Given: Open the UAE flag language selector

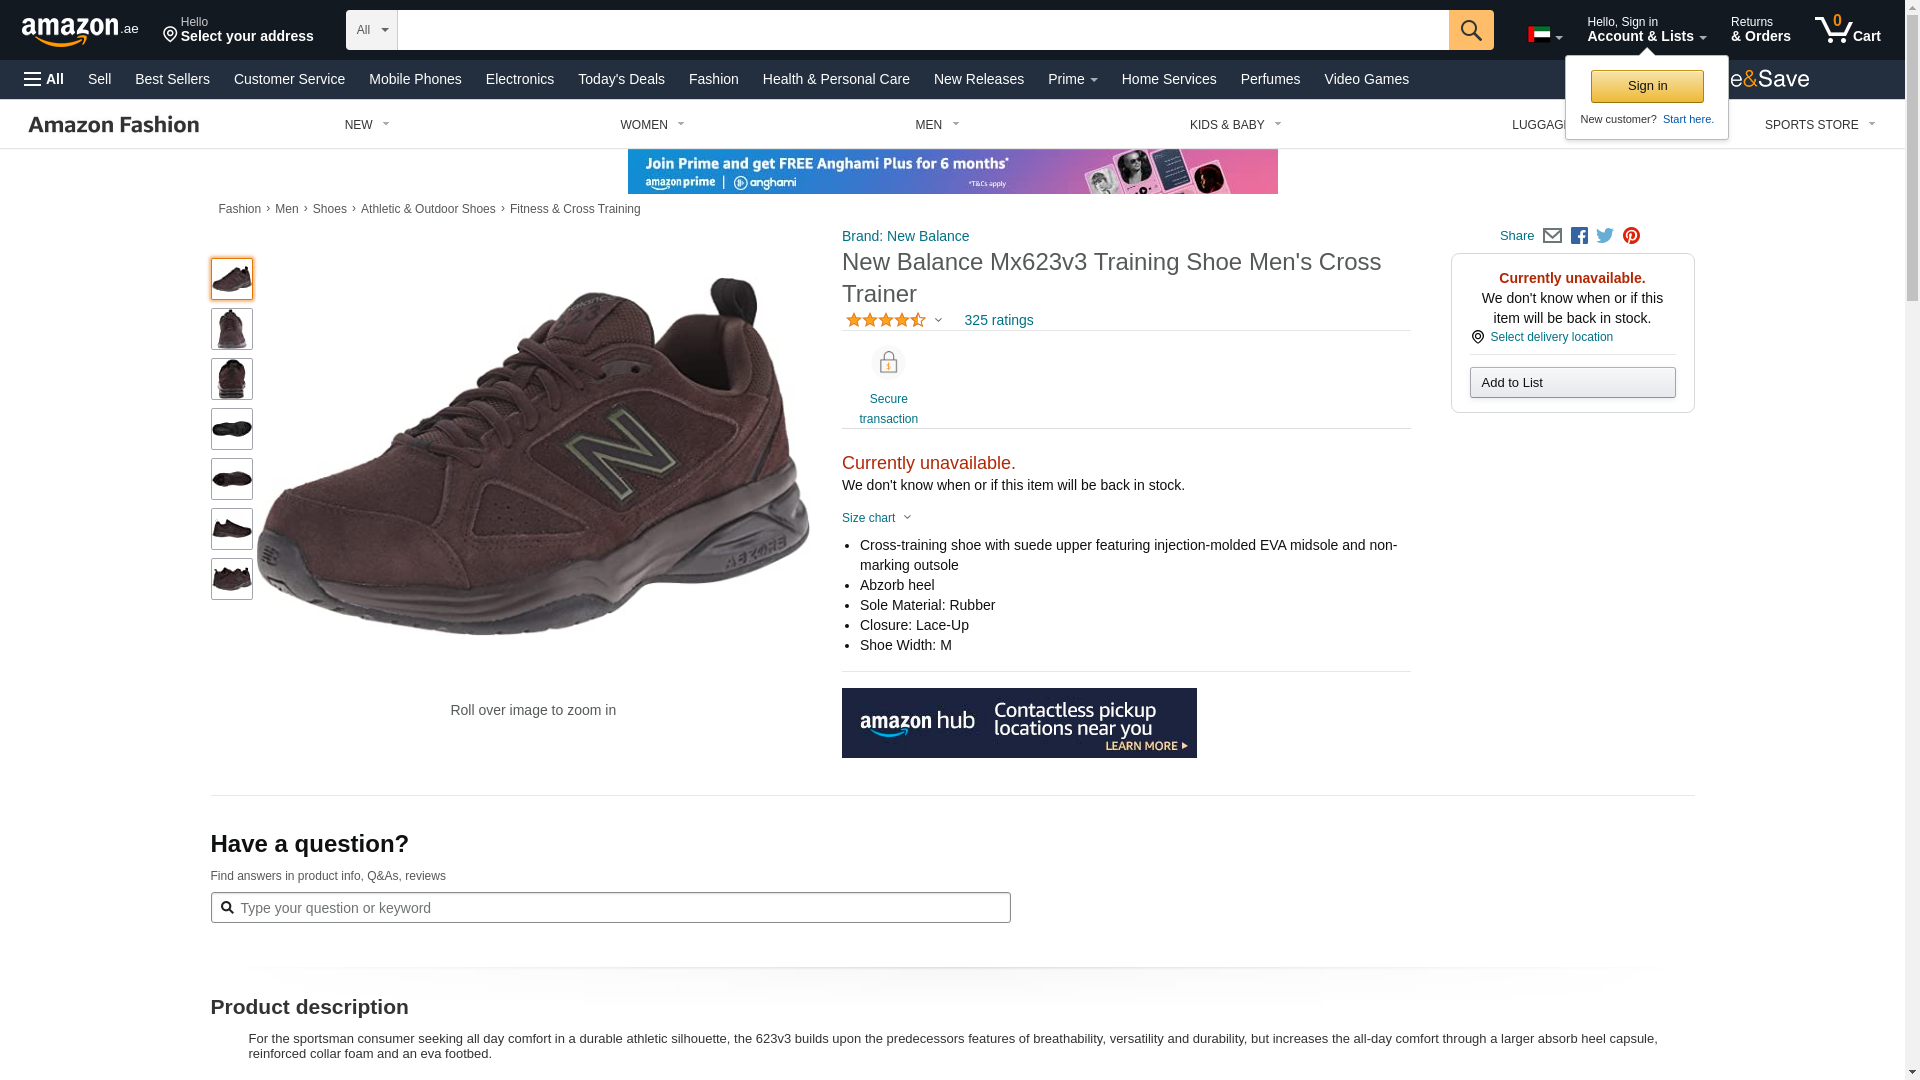Looking at the screenshot, I should (1545, 35).
